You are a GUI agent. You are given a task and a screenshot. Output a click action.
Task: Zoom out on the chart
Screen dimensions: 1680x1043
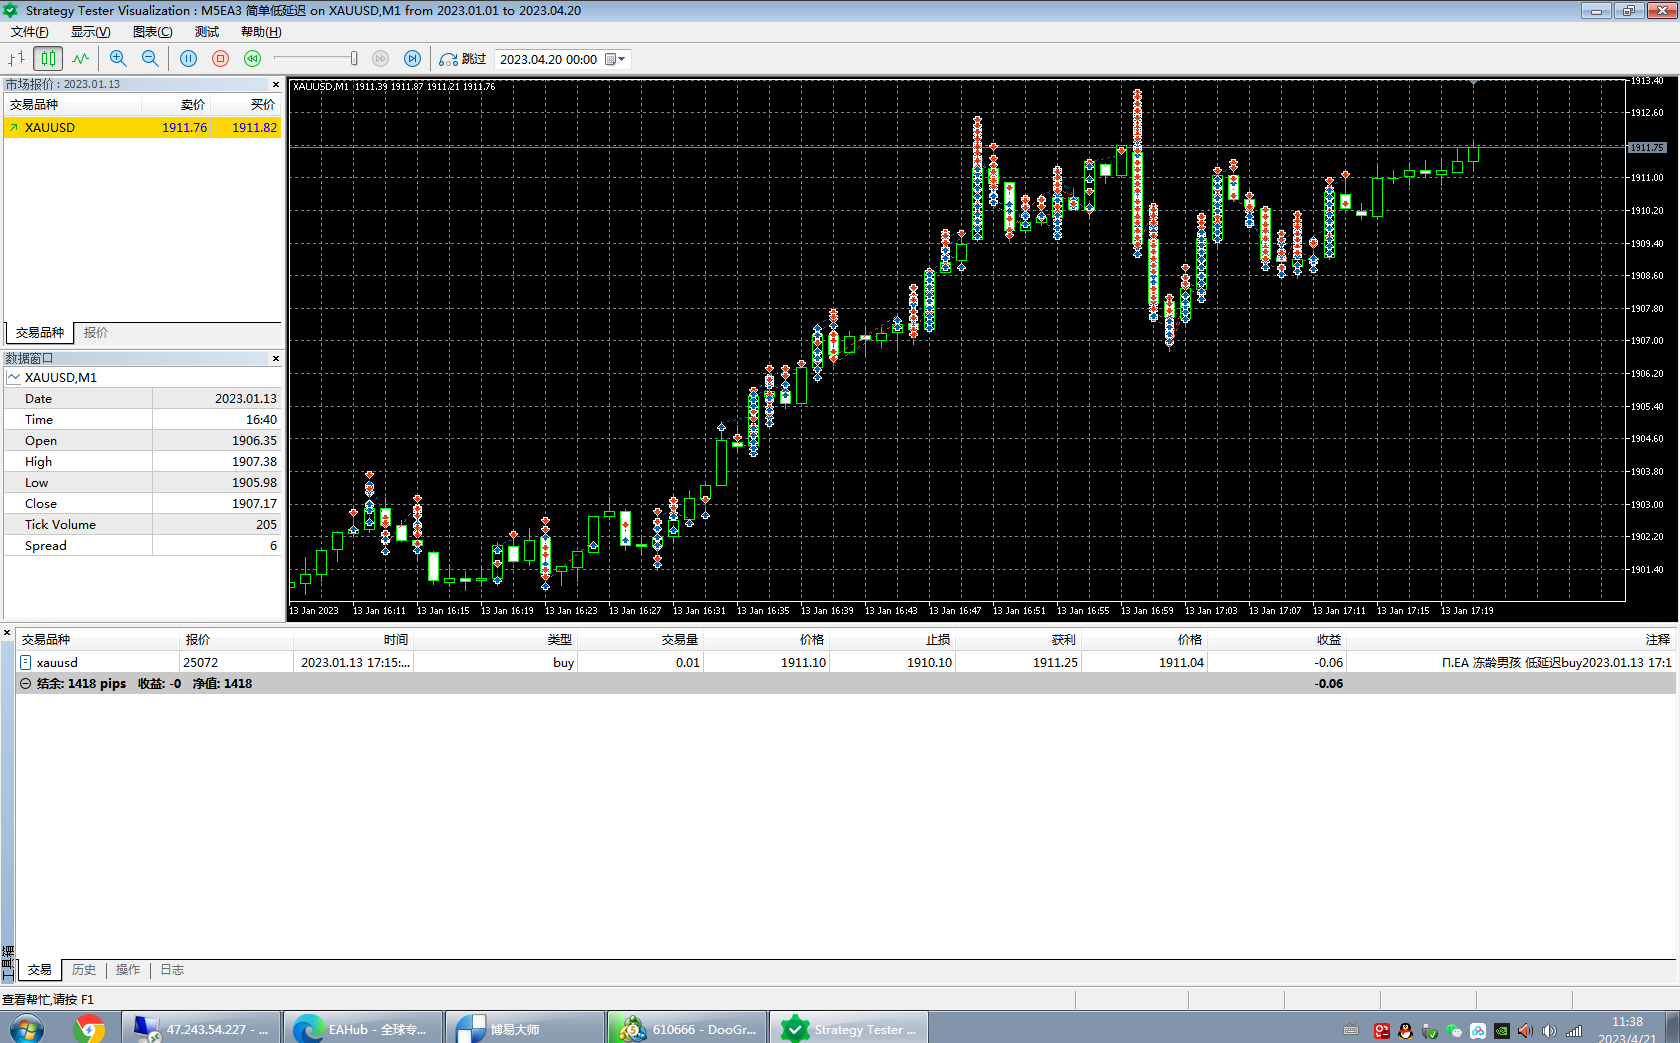point(150,59)
